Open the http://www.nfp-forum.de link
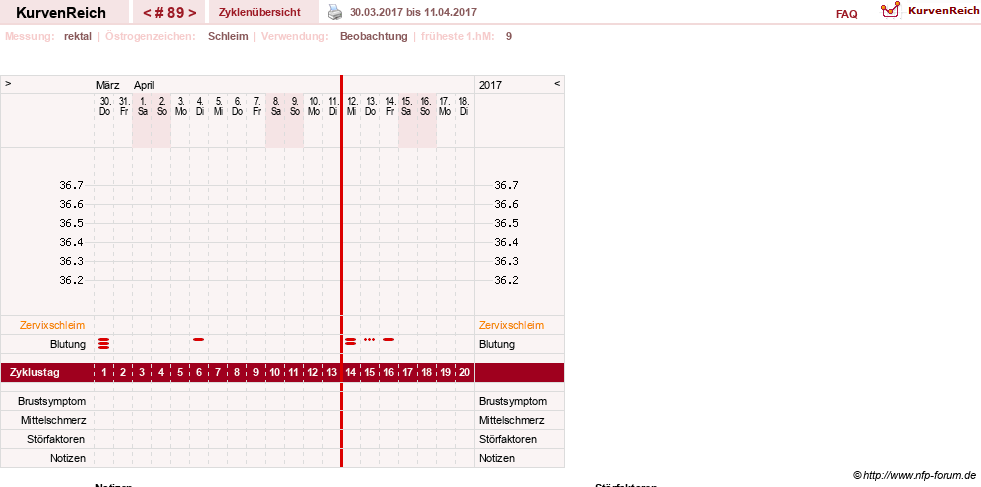This screenshot has height=487, width=981. point(919,475)
